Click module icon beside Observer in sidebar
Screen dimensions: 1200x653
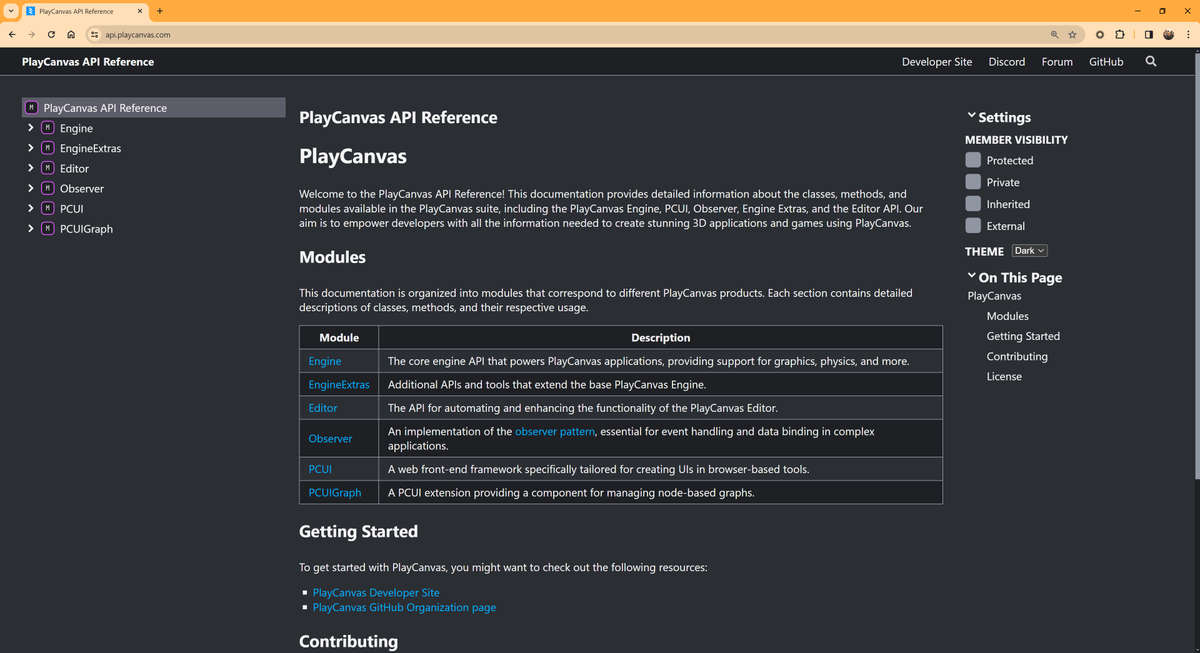tap(48, 188)
